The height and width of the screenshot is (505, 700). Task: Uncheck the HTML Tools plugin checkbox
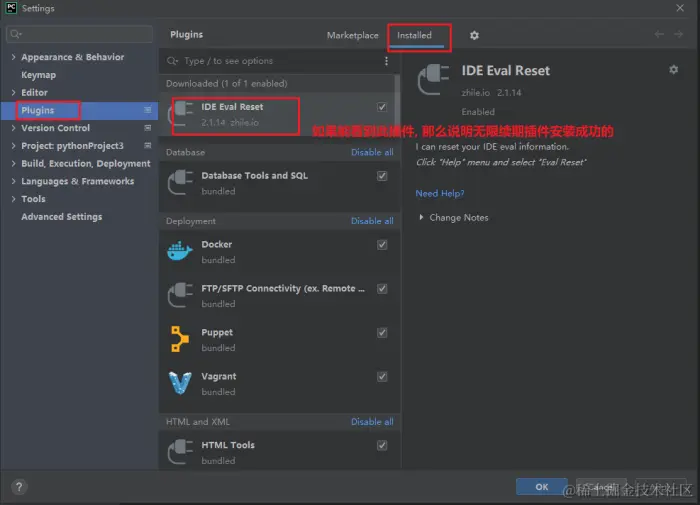[382, 445]
